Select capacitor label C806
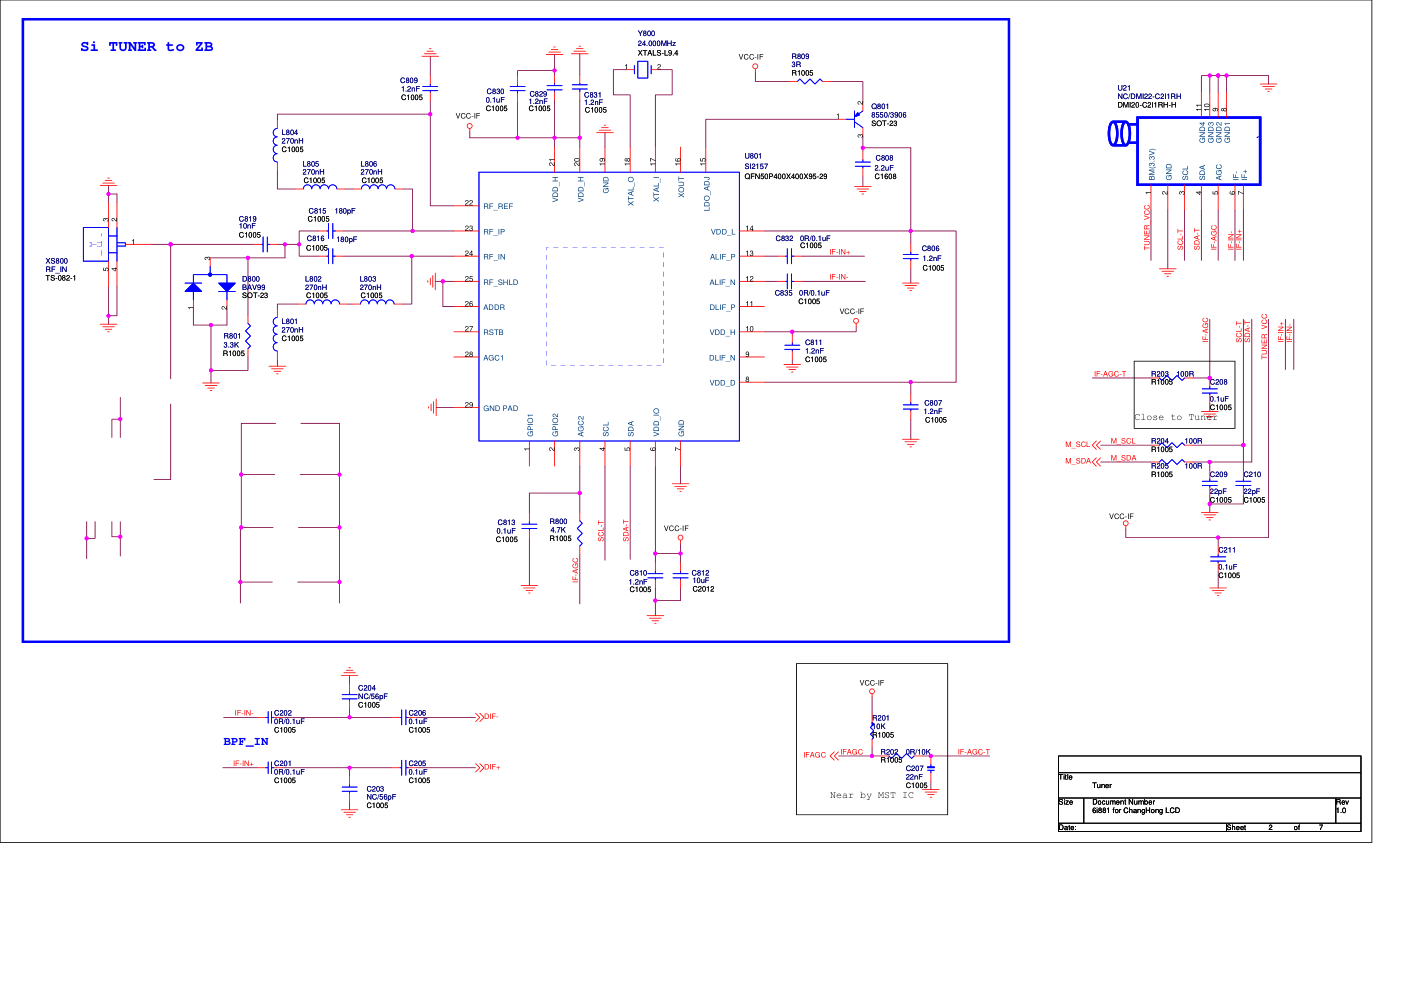 pos(931,249)
